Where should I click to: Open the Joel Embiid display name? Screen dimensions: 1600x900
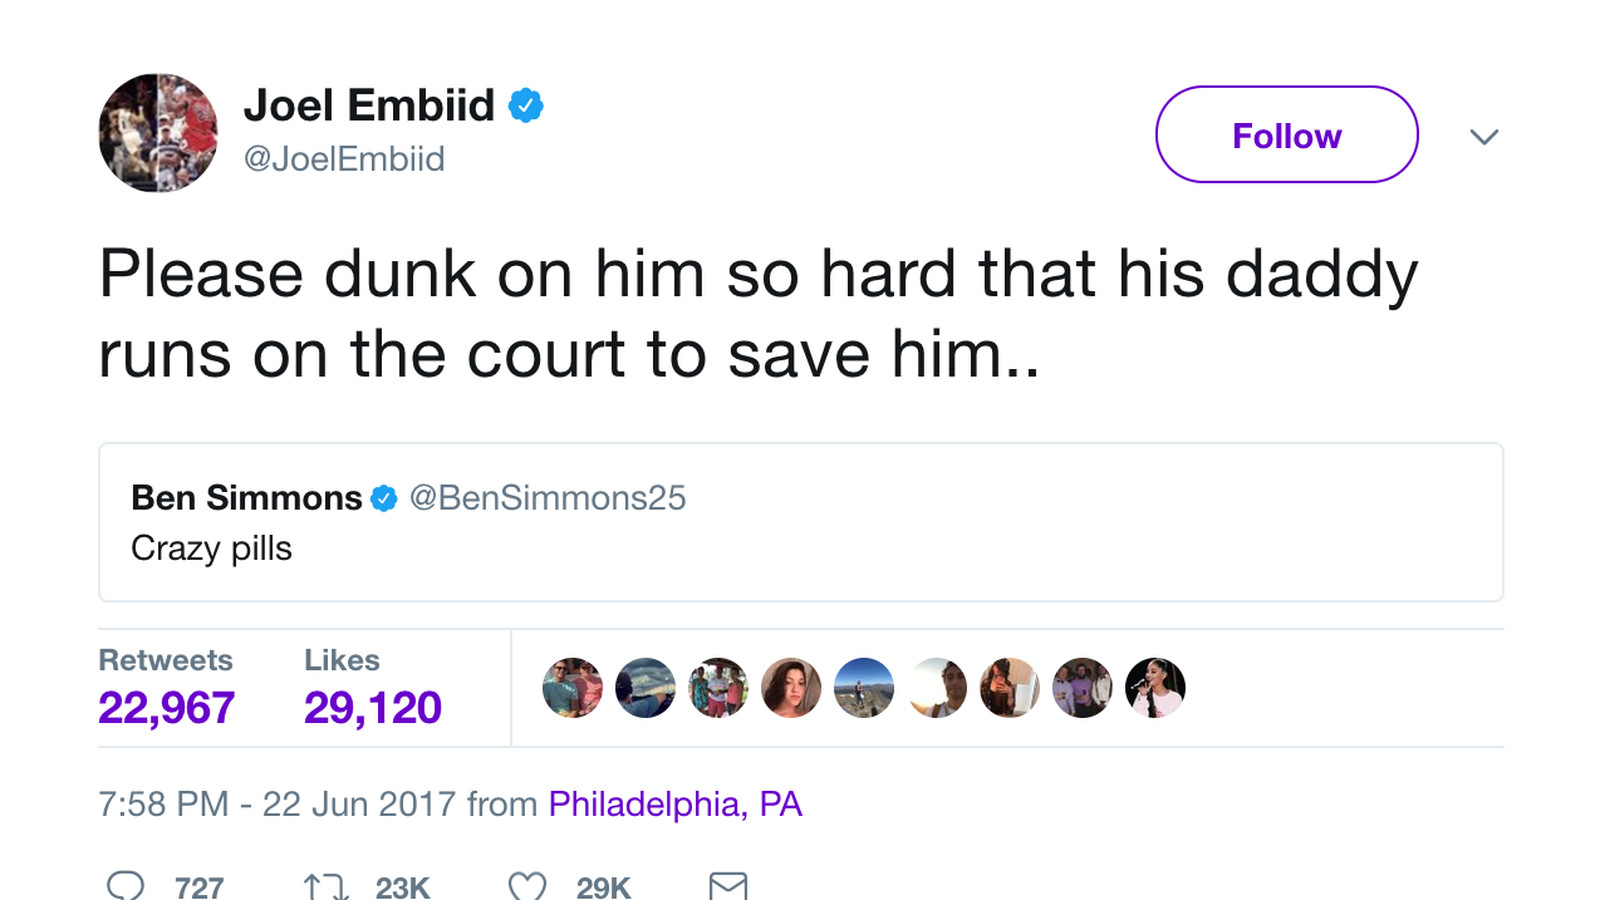coord(369,105)
